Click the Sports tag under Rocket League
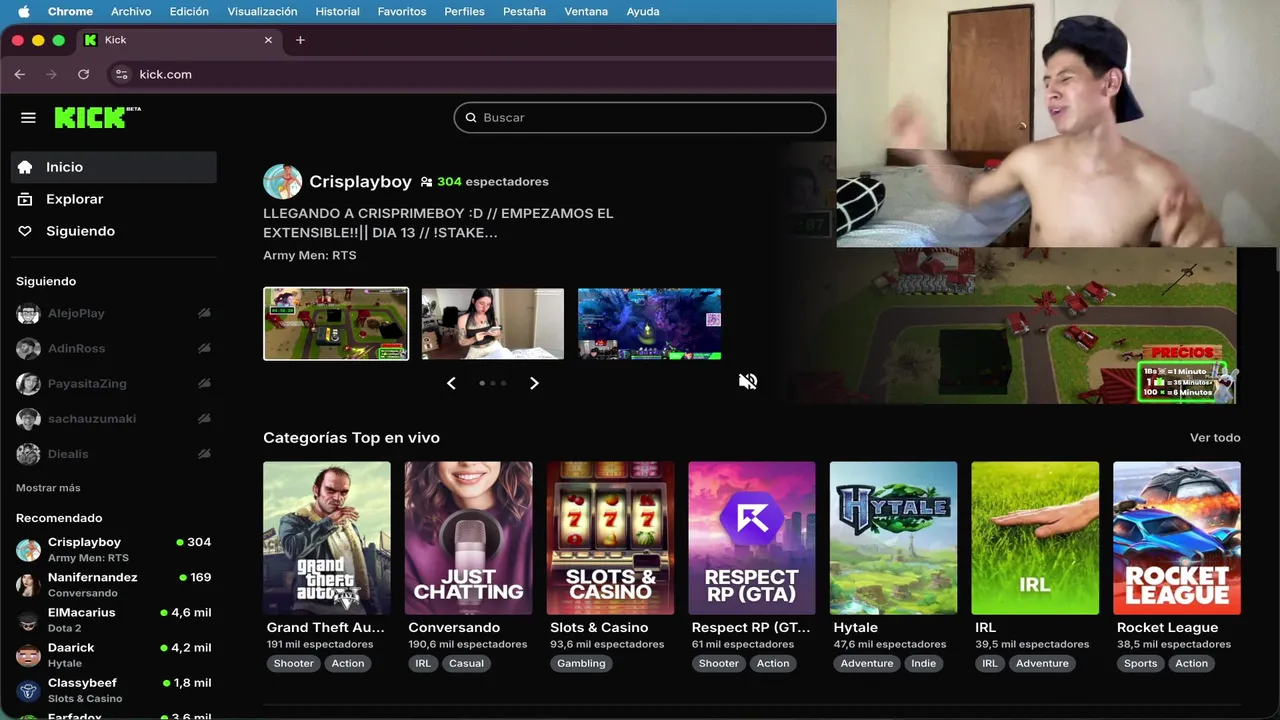This screenshot has height=720, width=1280. coord(1140,663)
